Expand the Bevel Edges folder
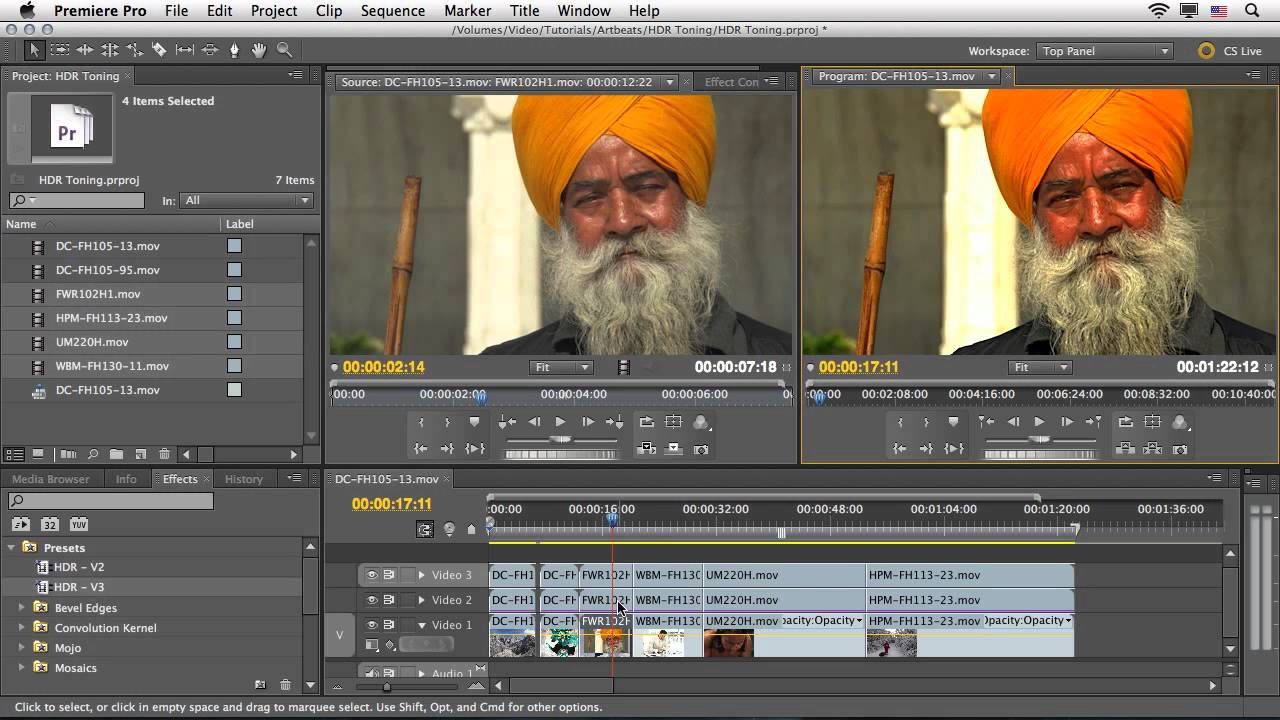Image resolution: width=1280 pixels, height=720 pixels. [22, 608]
